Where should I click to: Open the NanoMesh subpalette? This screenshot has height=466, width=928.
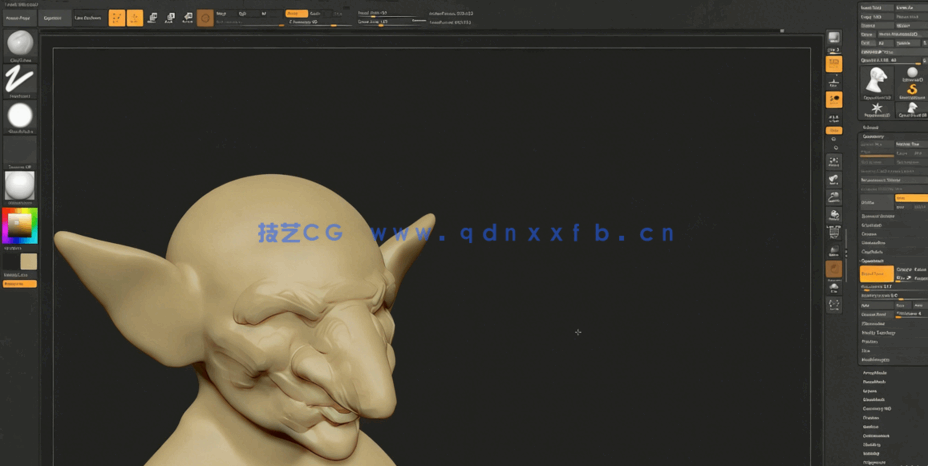874,382
